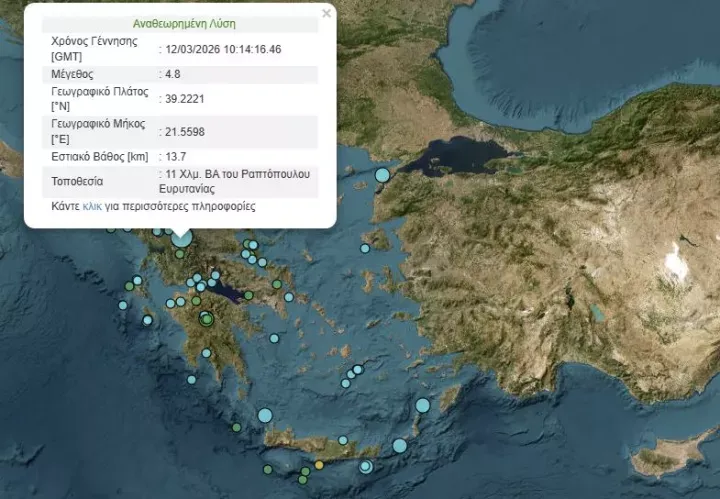Select the marker on northern Crete coast

(x=343, y=440)
